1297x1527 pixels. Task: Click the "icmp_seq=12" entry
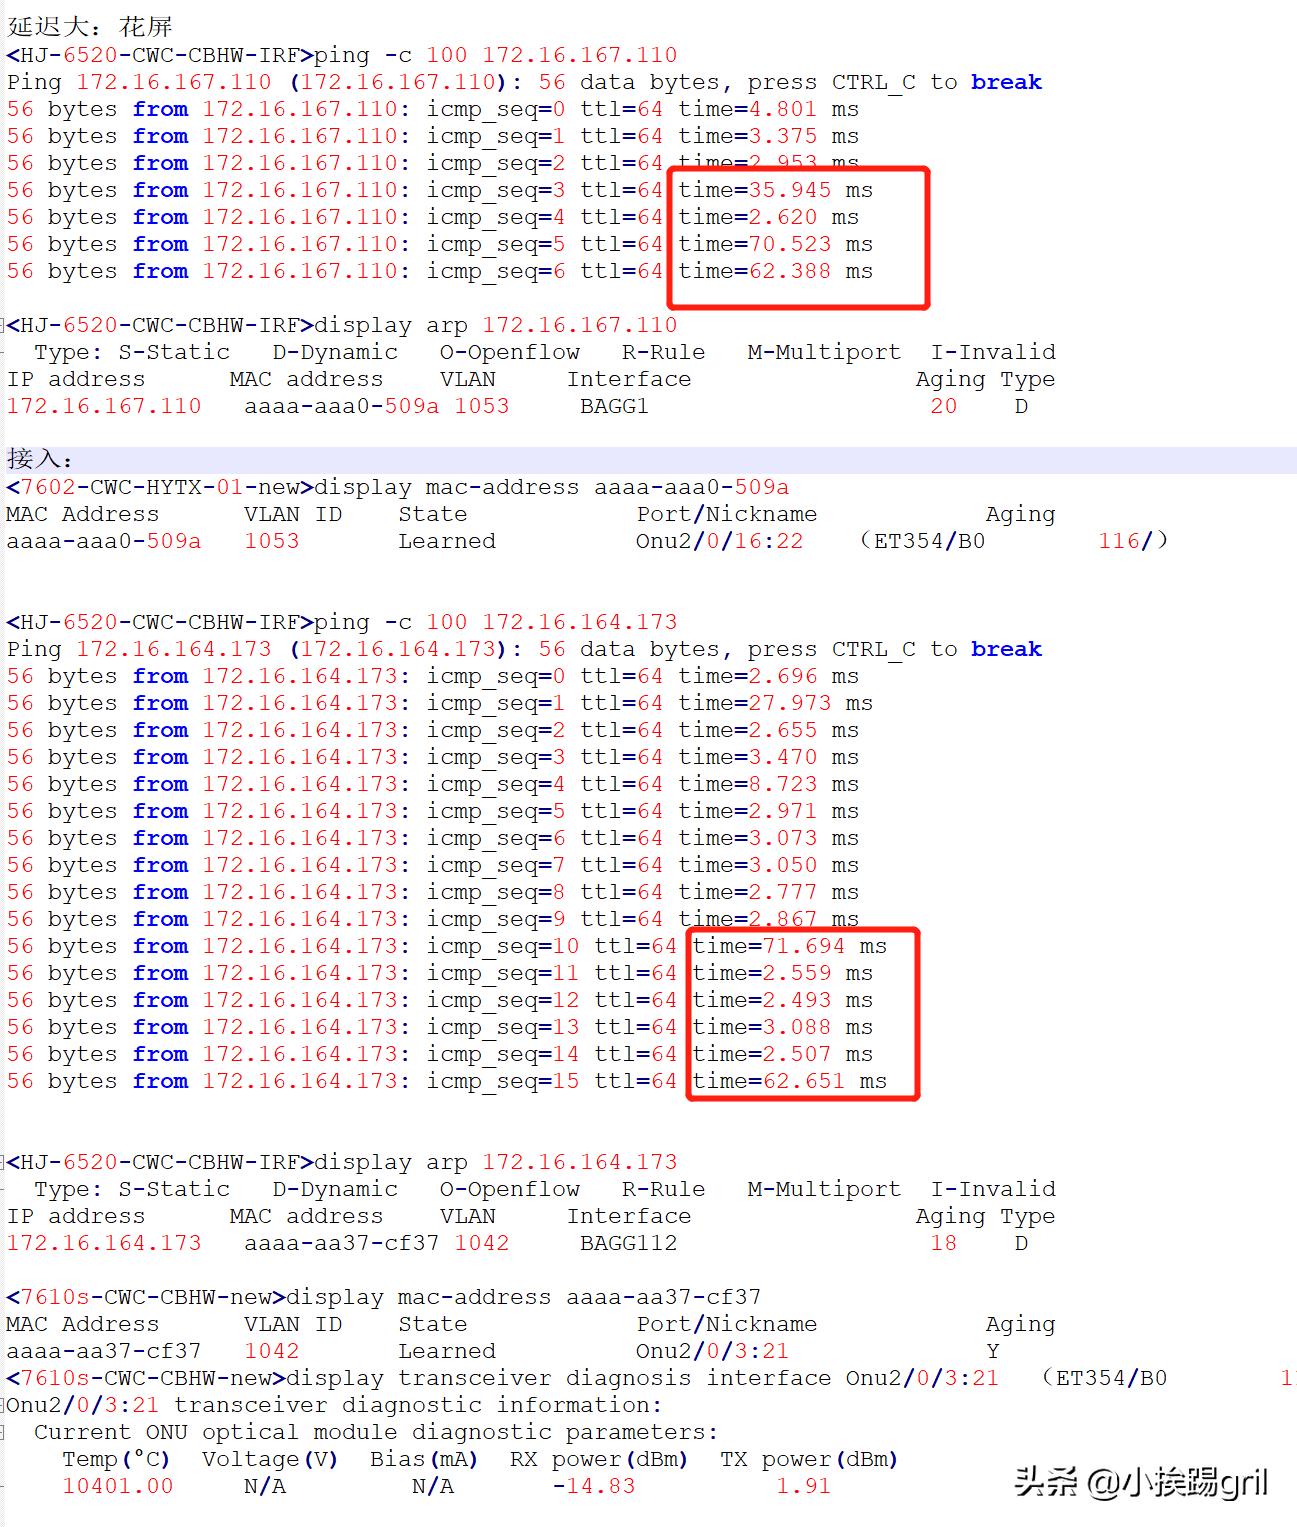(502, 1000)
